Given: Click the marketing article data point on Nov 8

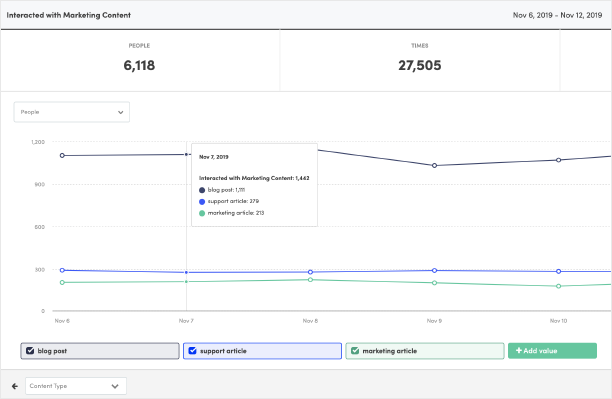Looking at the screenshot, I should [x=310, y=280].
